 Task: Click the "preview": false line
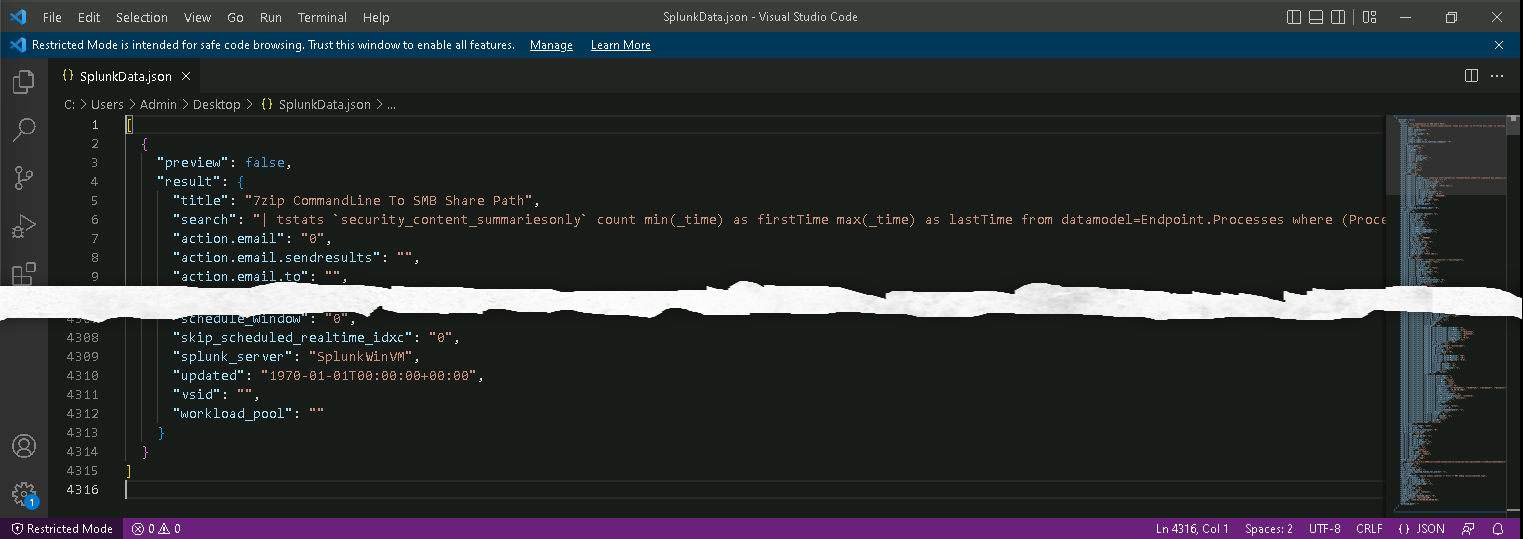(224, 162)
